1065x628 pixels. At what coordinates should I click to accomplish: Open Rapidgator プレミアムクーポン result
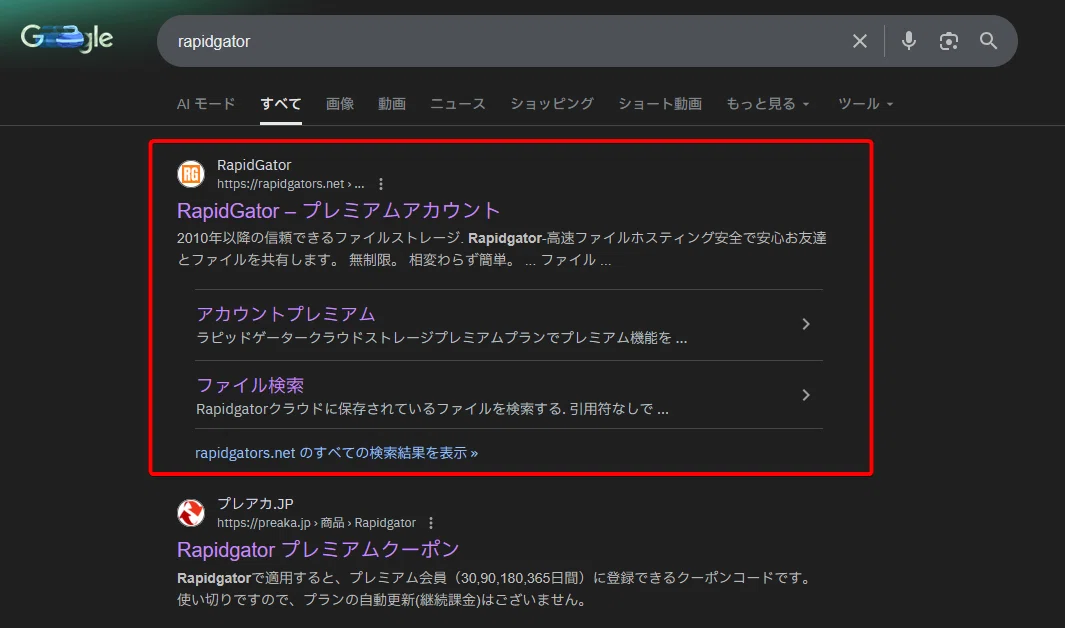[x=318, y=549]
